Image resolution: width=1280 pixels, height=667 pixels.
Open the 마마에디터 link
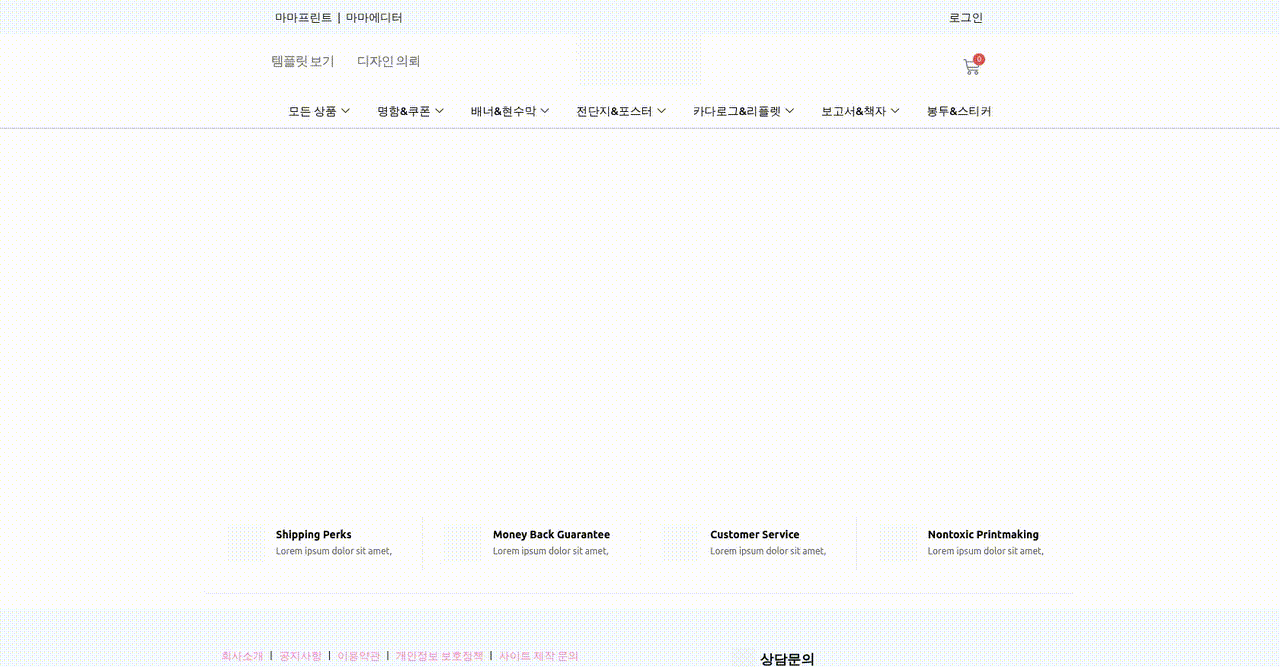(374, 17)
